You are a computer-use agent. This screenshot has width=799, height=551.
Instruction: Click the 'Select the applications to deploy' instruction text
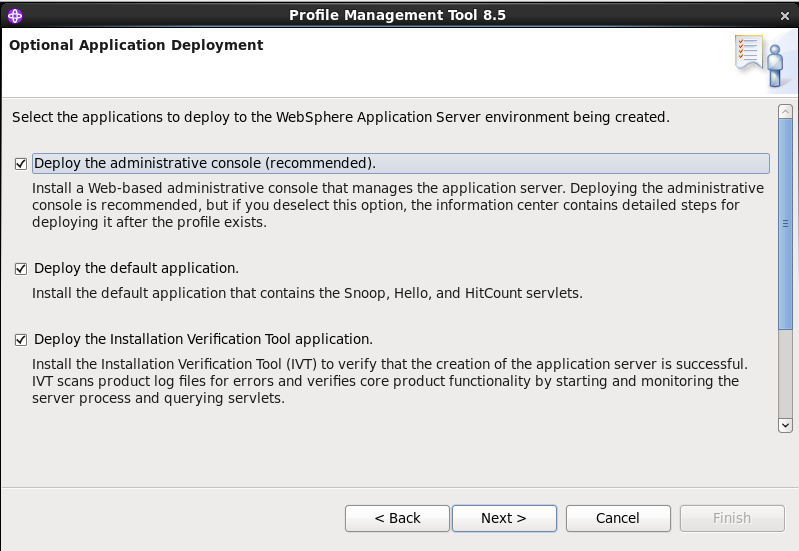point(340,117)
